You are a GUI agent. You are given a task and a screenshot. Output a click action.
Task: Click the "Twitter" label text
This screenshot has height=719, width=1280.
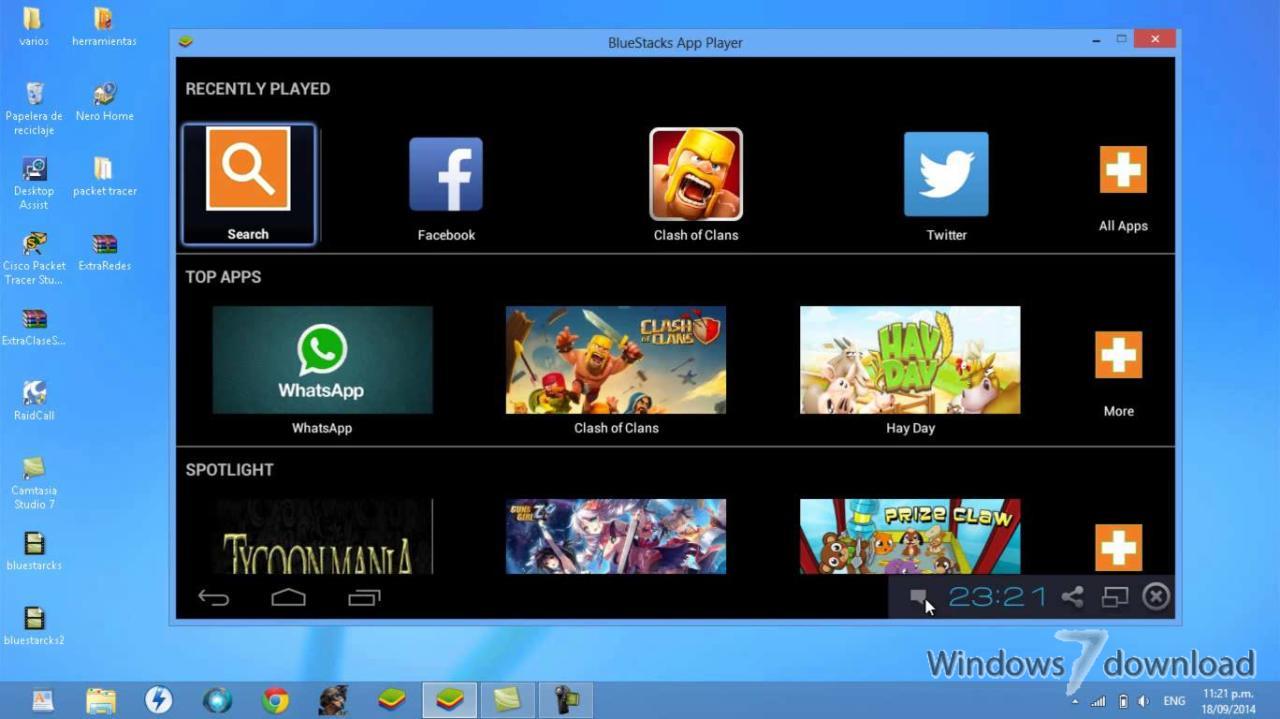[946, 235]
